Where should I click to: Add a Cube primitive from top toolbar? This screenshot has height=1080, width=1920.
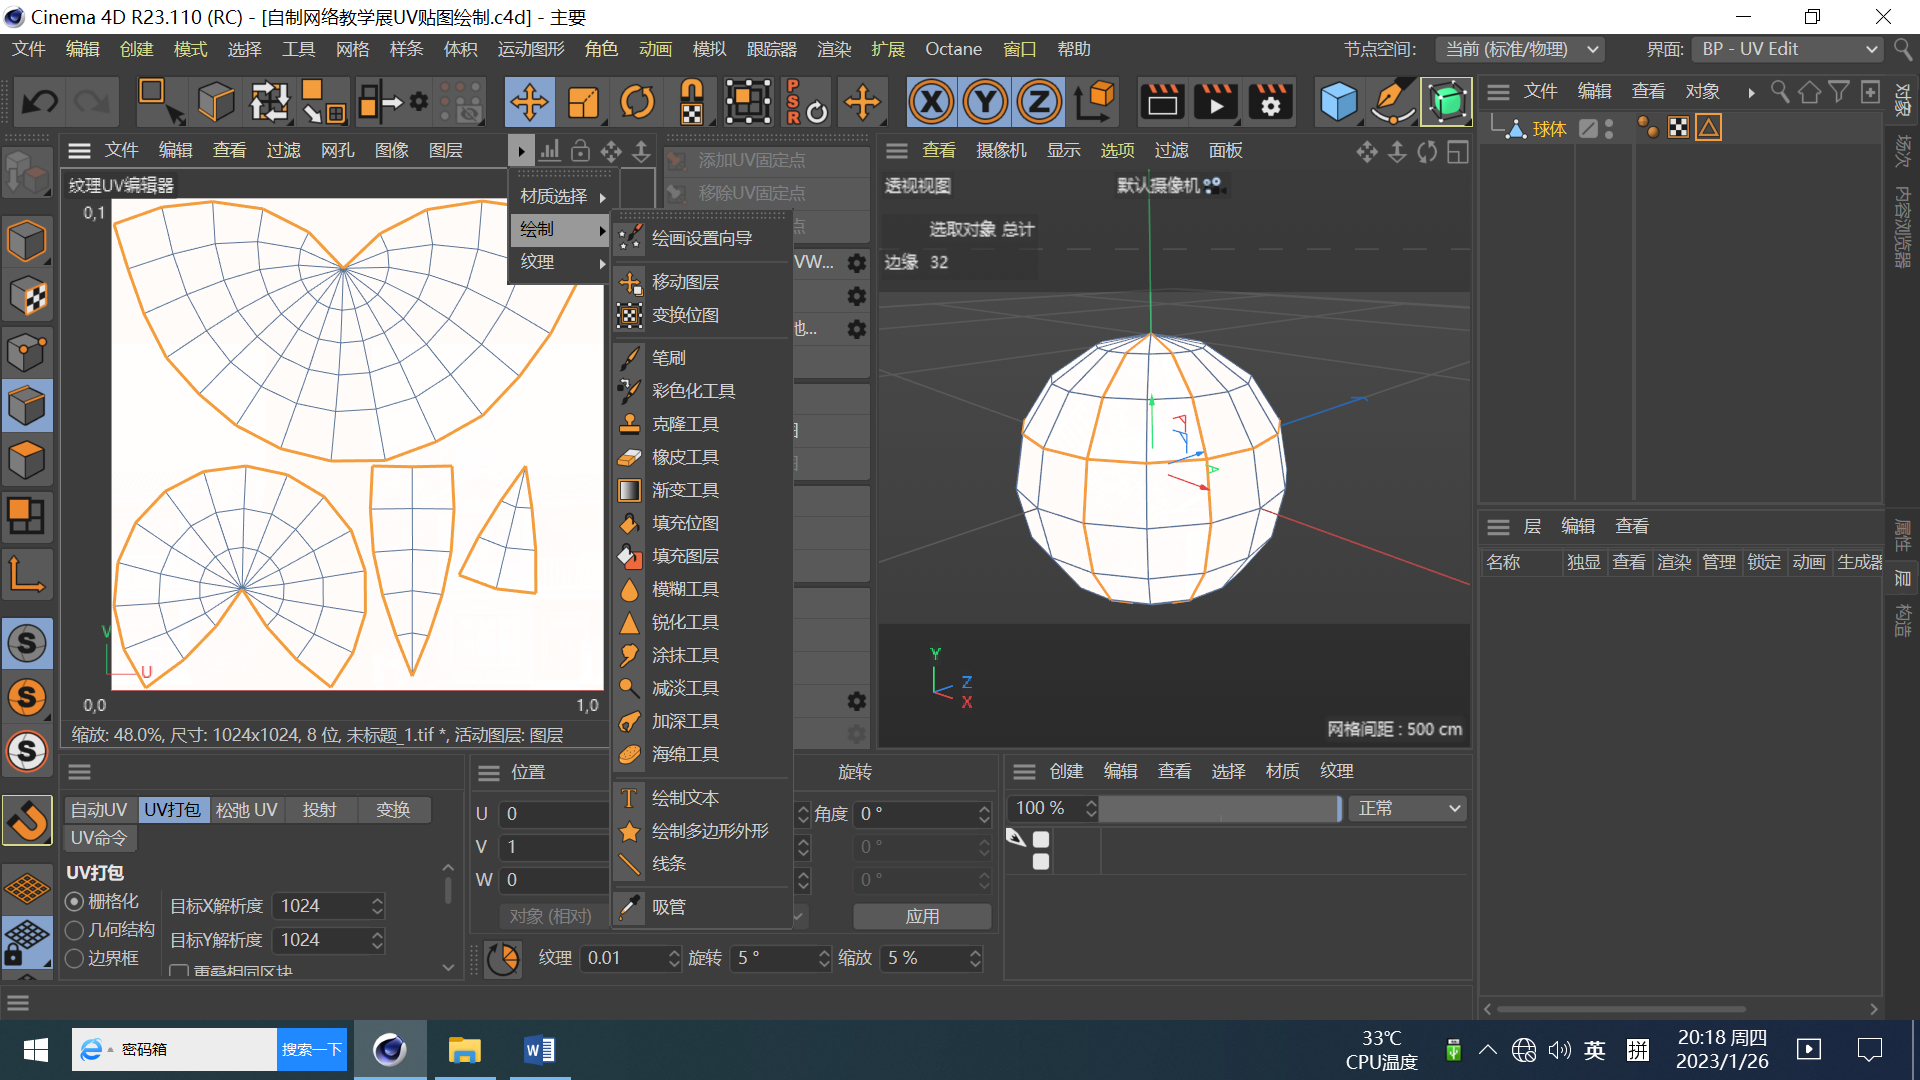[x=1338, y=102]
